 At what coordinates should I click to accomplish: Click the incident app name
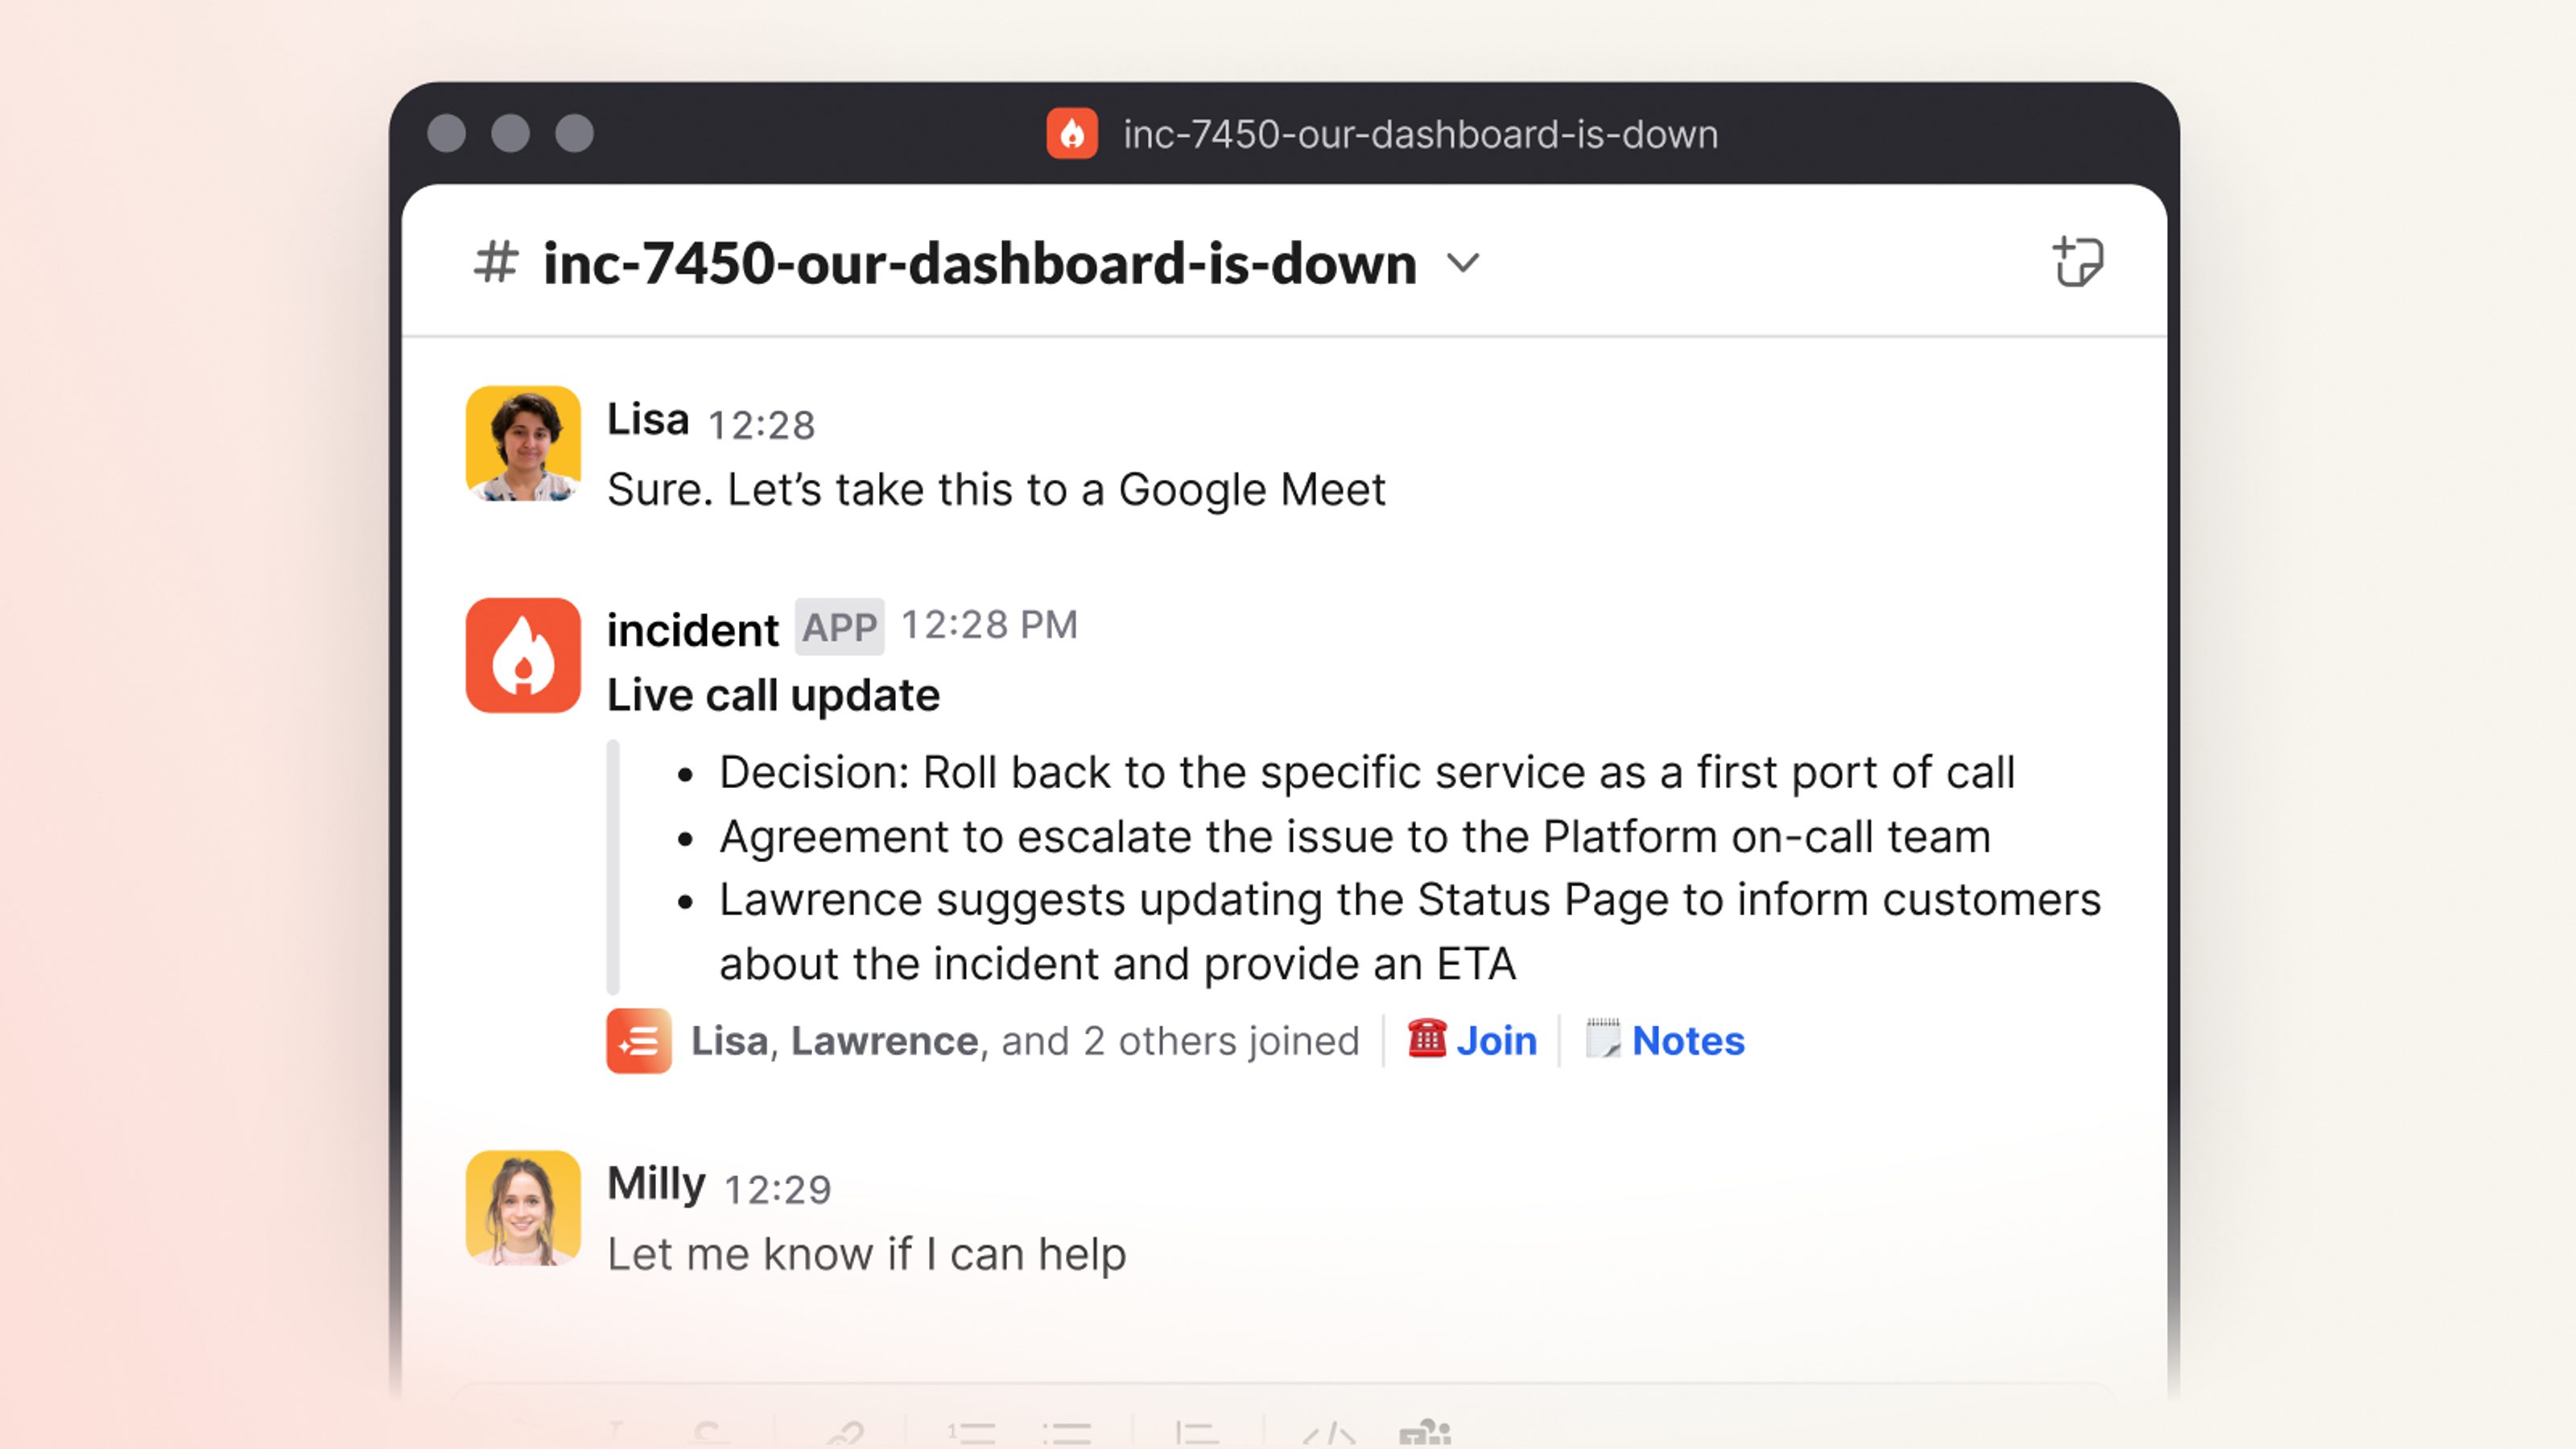tap(692, 630)
